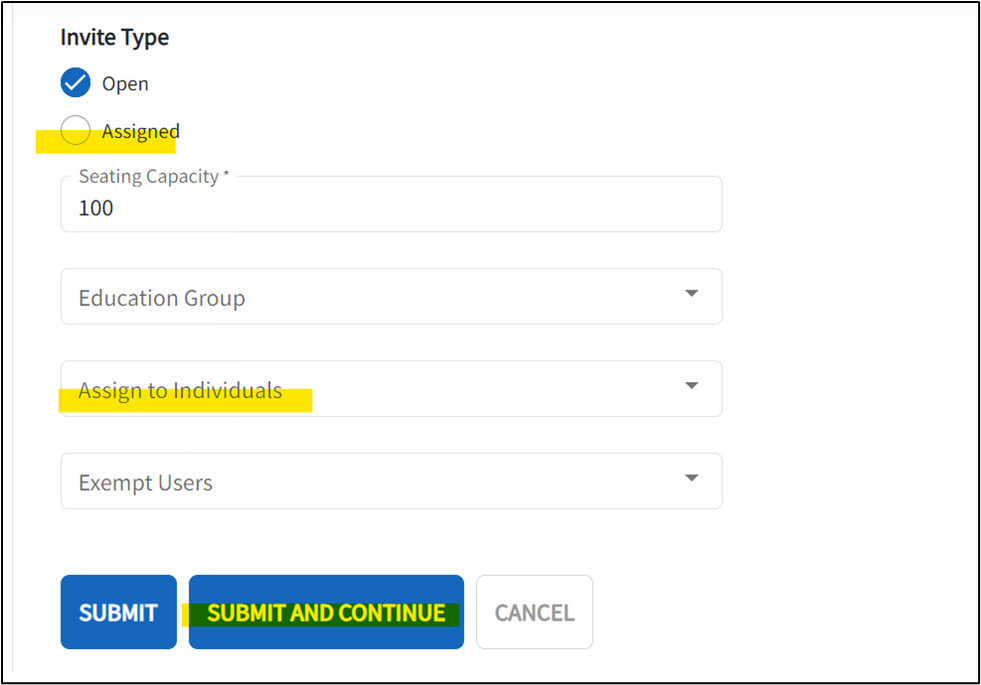Click the 'Assigned' option label text
Viewport: 981px width, 685px height.
tap(141, 131)
